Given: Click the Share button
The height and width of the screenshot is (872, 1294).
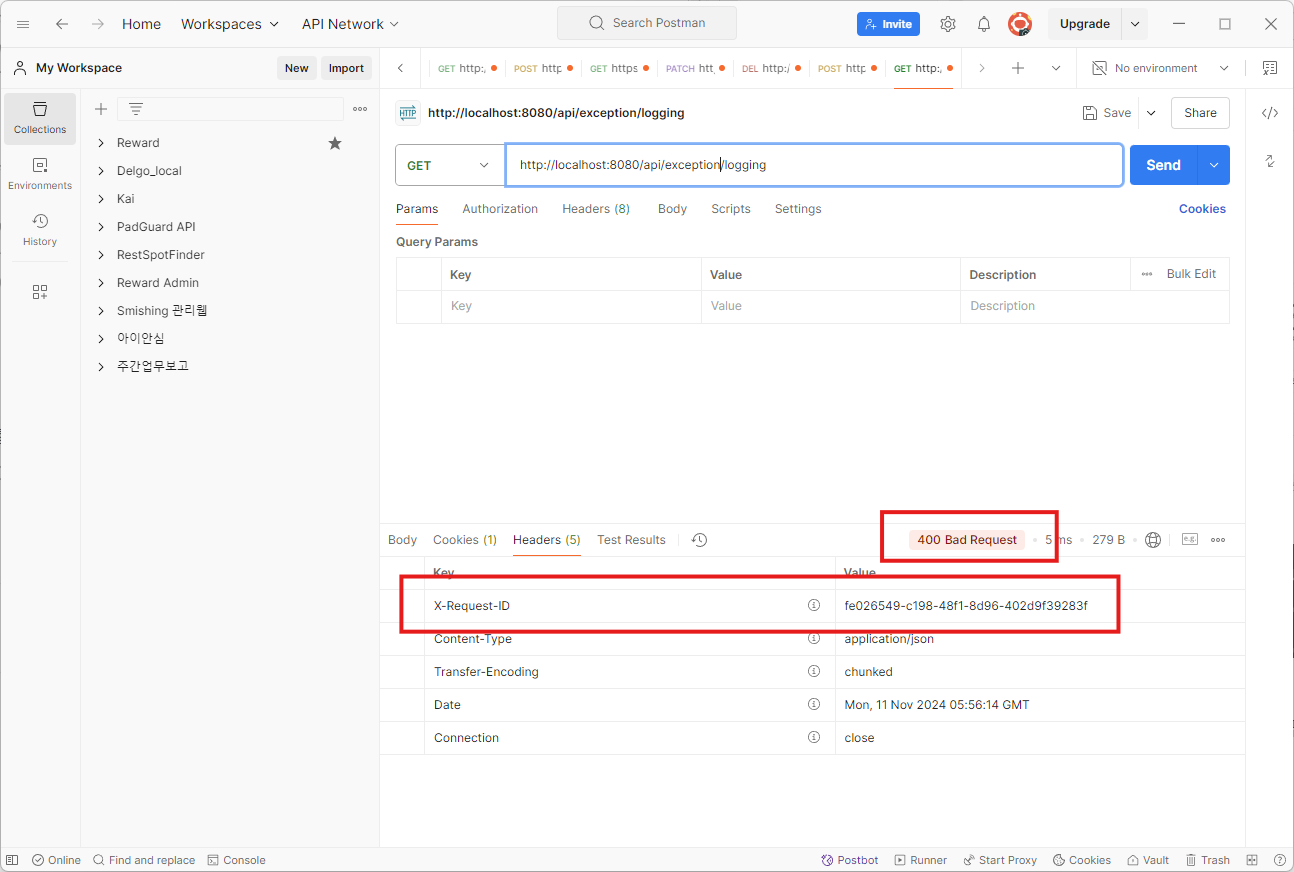Looking at the screenshot, I should point(1200,113).
